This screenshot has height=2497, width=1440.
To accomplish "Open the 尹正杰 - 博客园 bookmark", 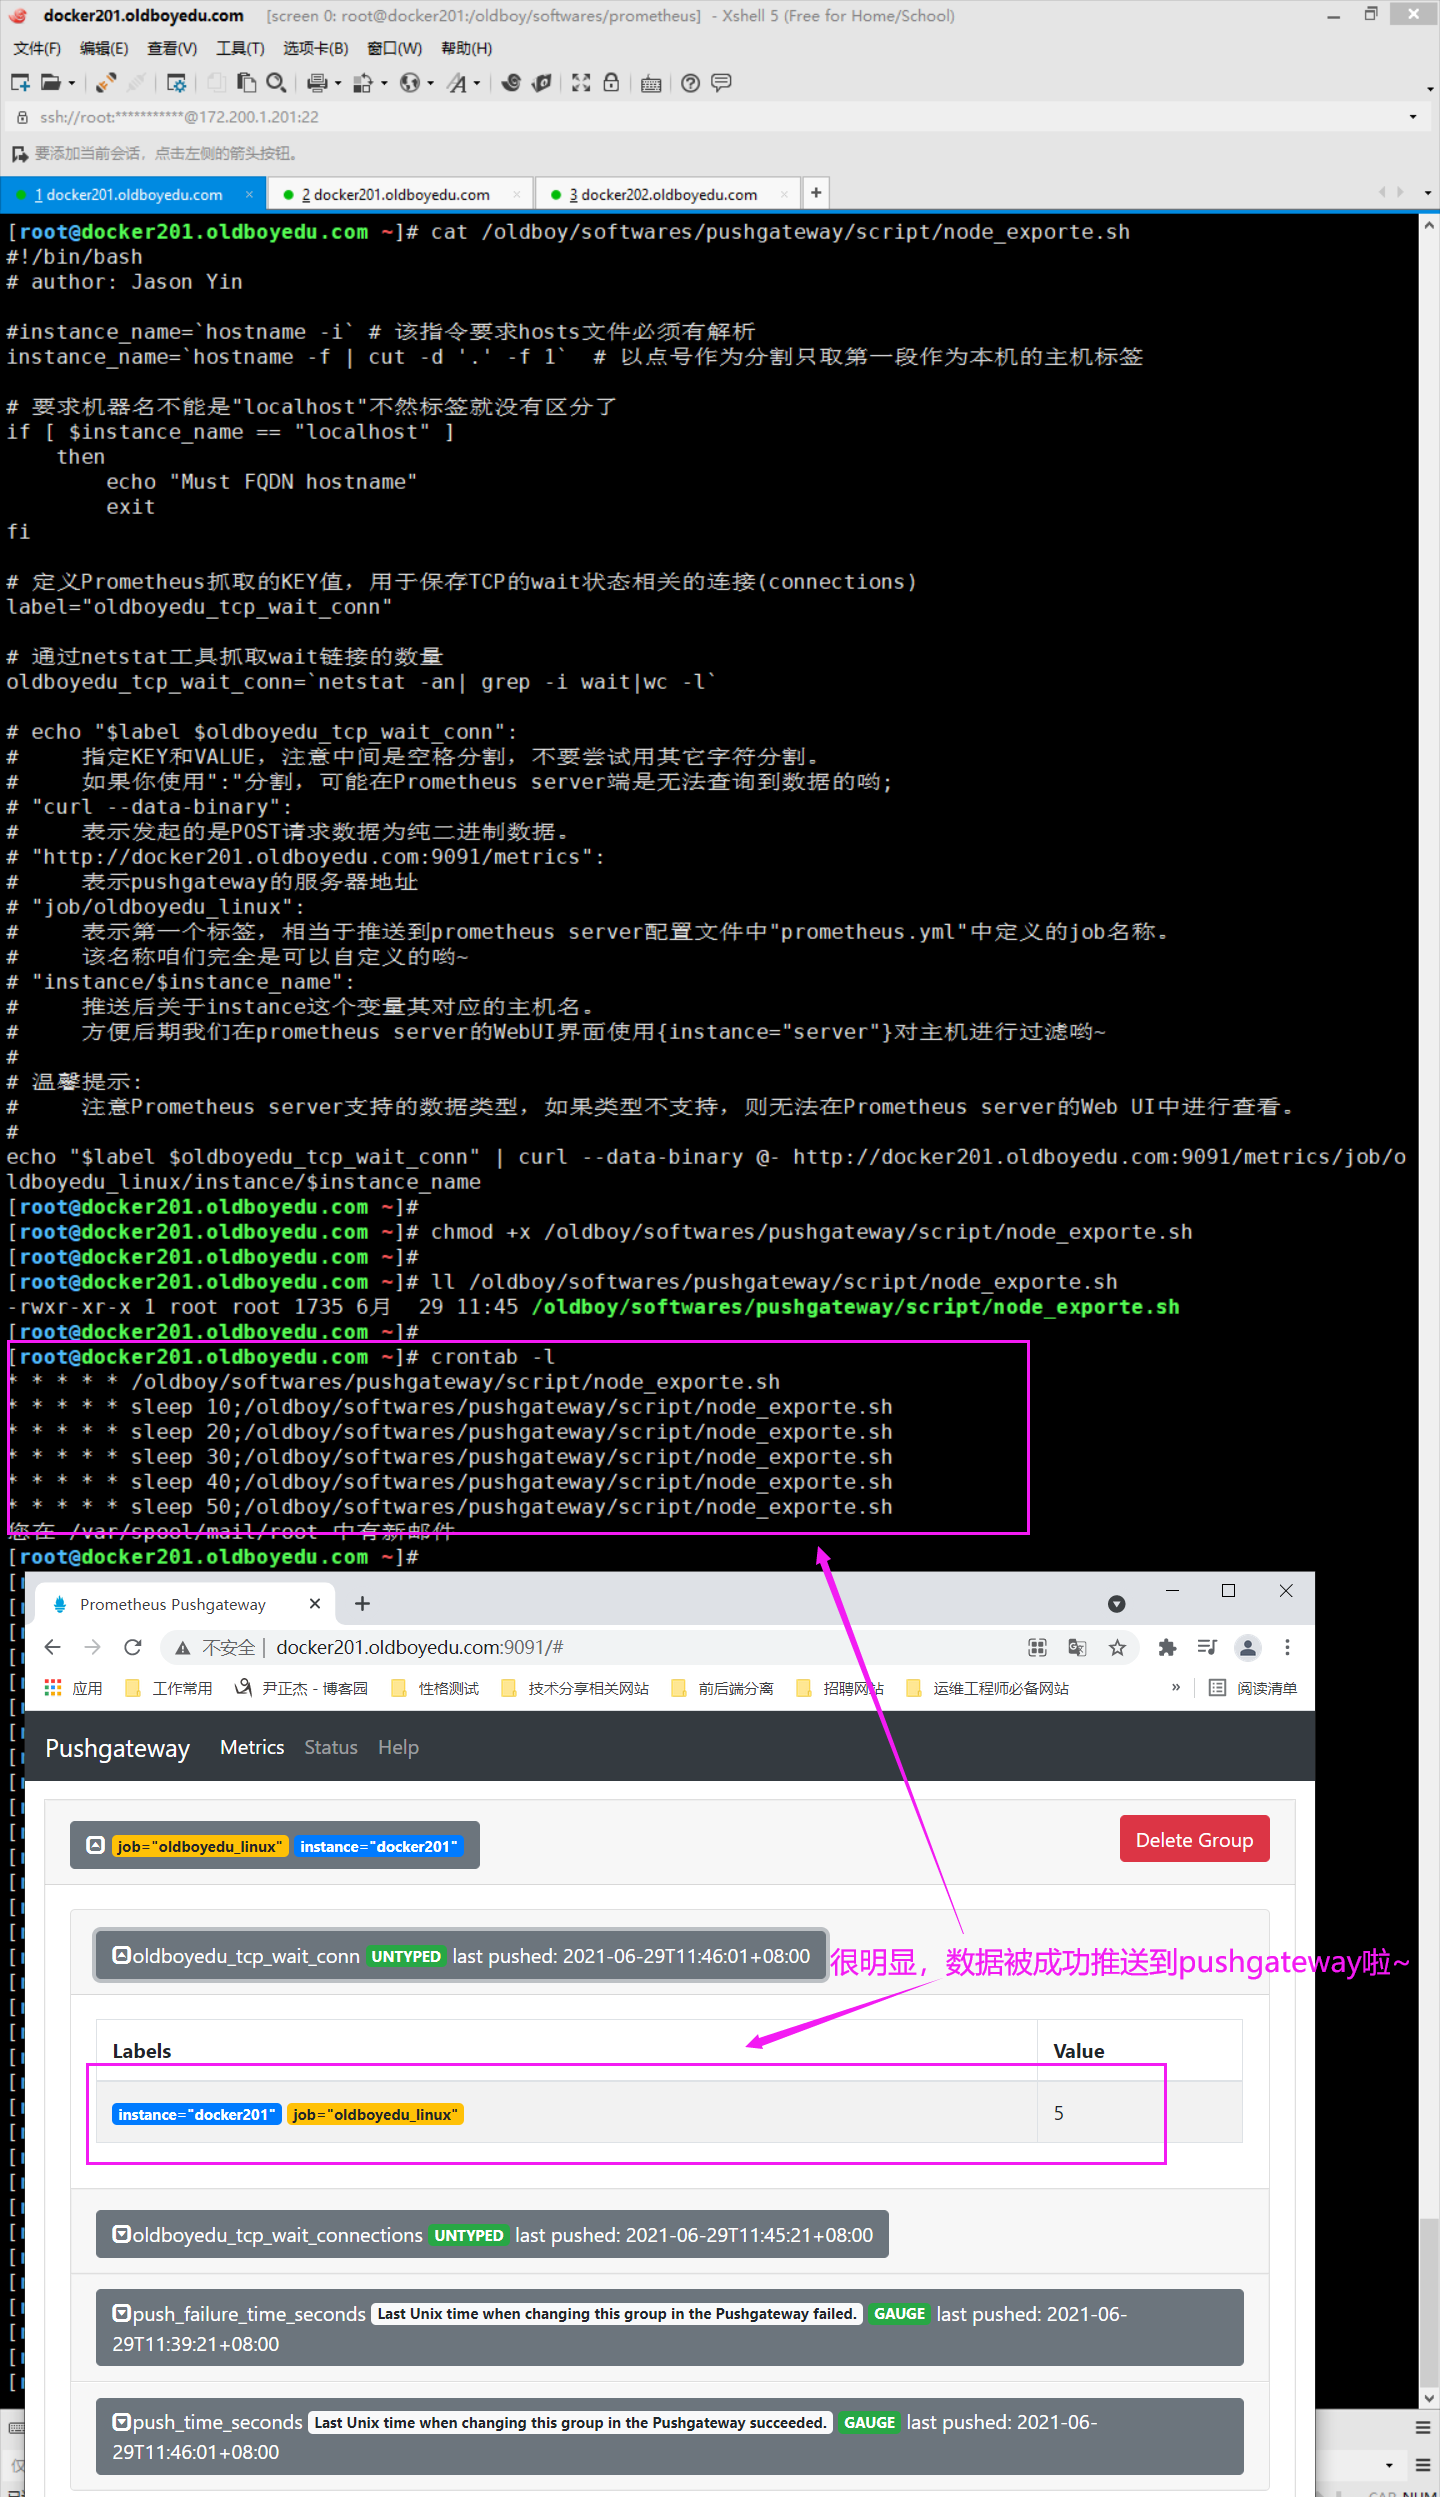I will [x=301, y=1688].
